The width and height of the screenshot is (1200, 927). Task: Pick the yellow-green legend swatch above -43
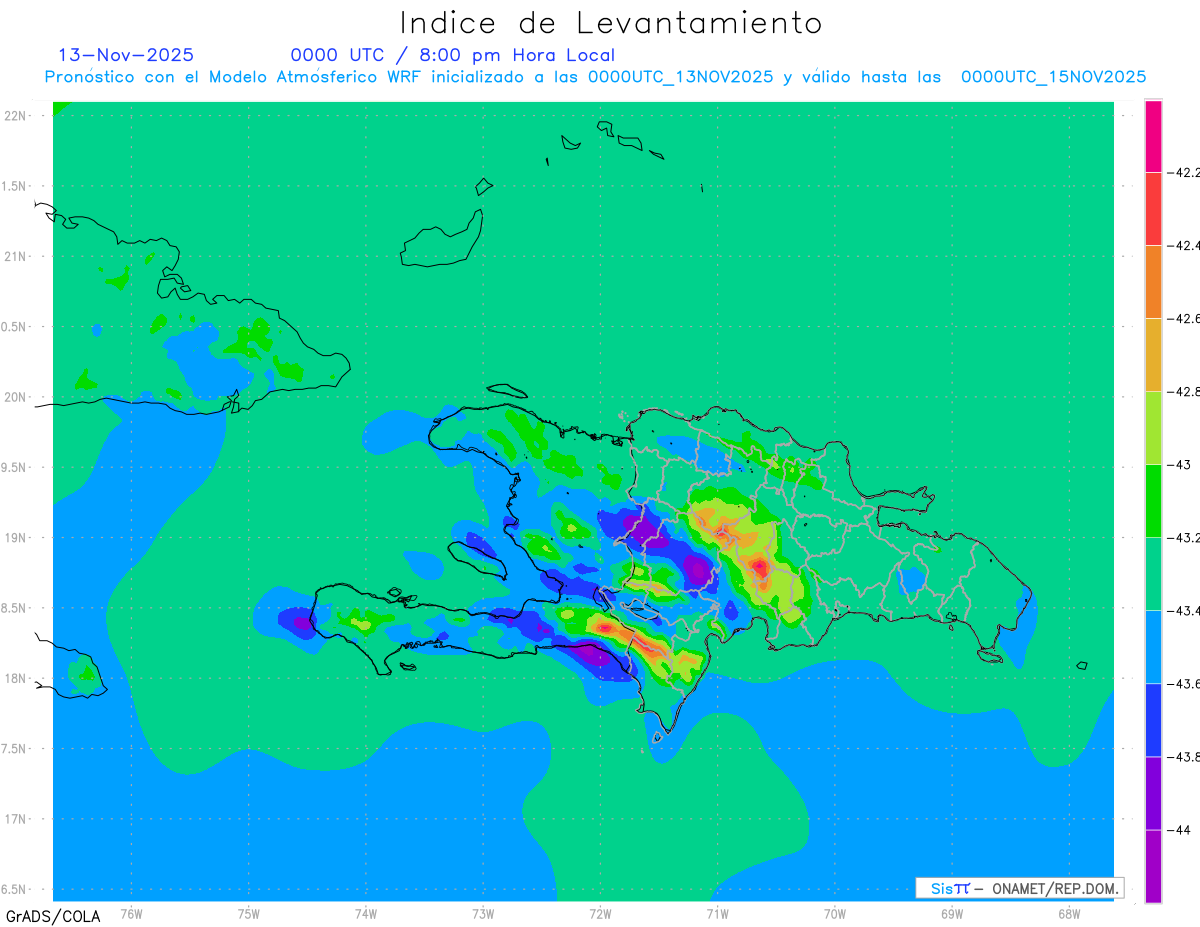(x=1153, y=427)
